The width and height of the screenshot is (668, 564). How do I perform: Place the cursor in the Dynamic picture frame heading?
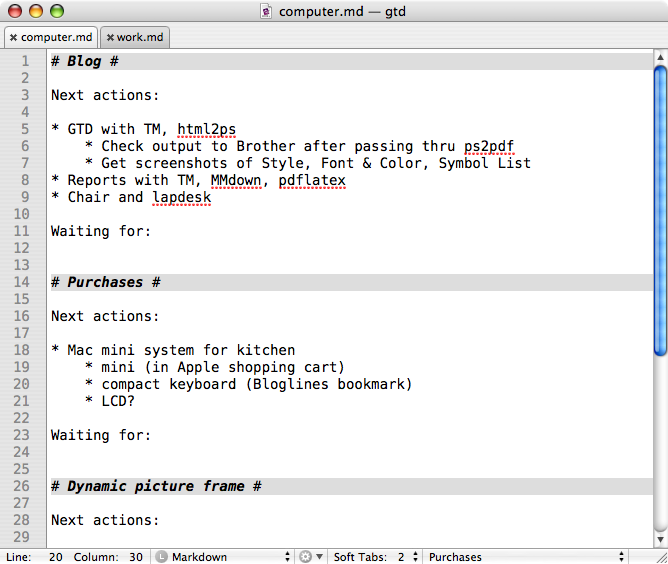pyautogui.click(x=156, y=486)
